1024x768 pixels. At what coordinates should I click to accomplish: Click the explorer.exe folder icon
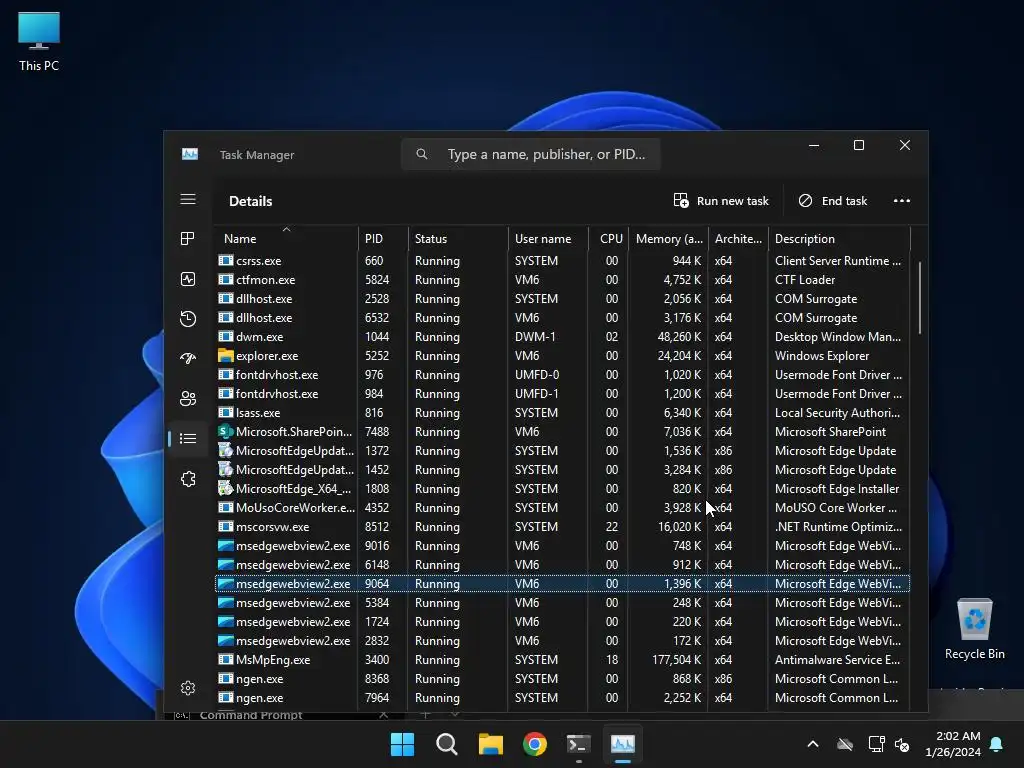[x=226, y=355]
